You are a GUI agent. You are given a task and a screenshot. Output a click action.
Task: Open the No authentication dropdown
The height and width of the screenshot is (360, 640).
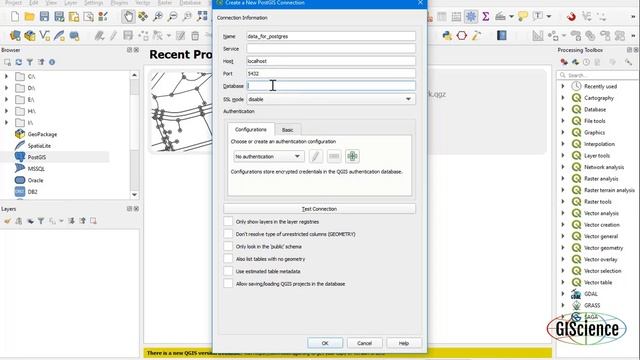[269, 156]
